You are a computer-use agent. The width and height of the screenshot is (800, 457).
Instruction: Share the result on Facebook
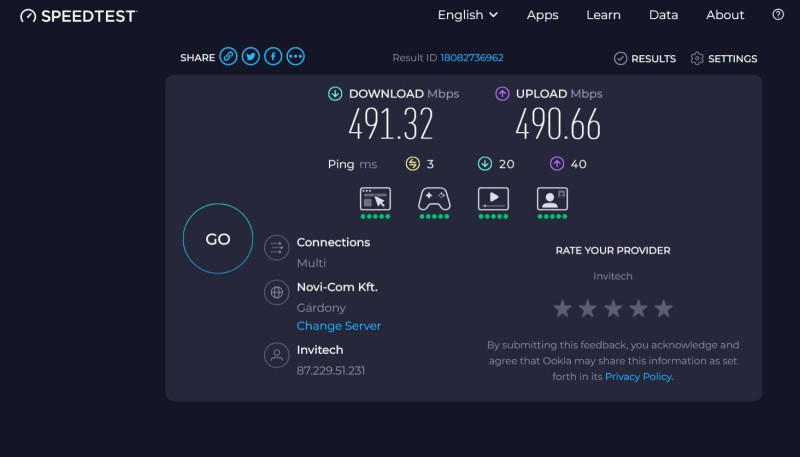pos(273,57)
